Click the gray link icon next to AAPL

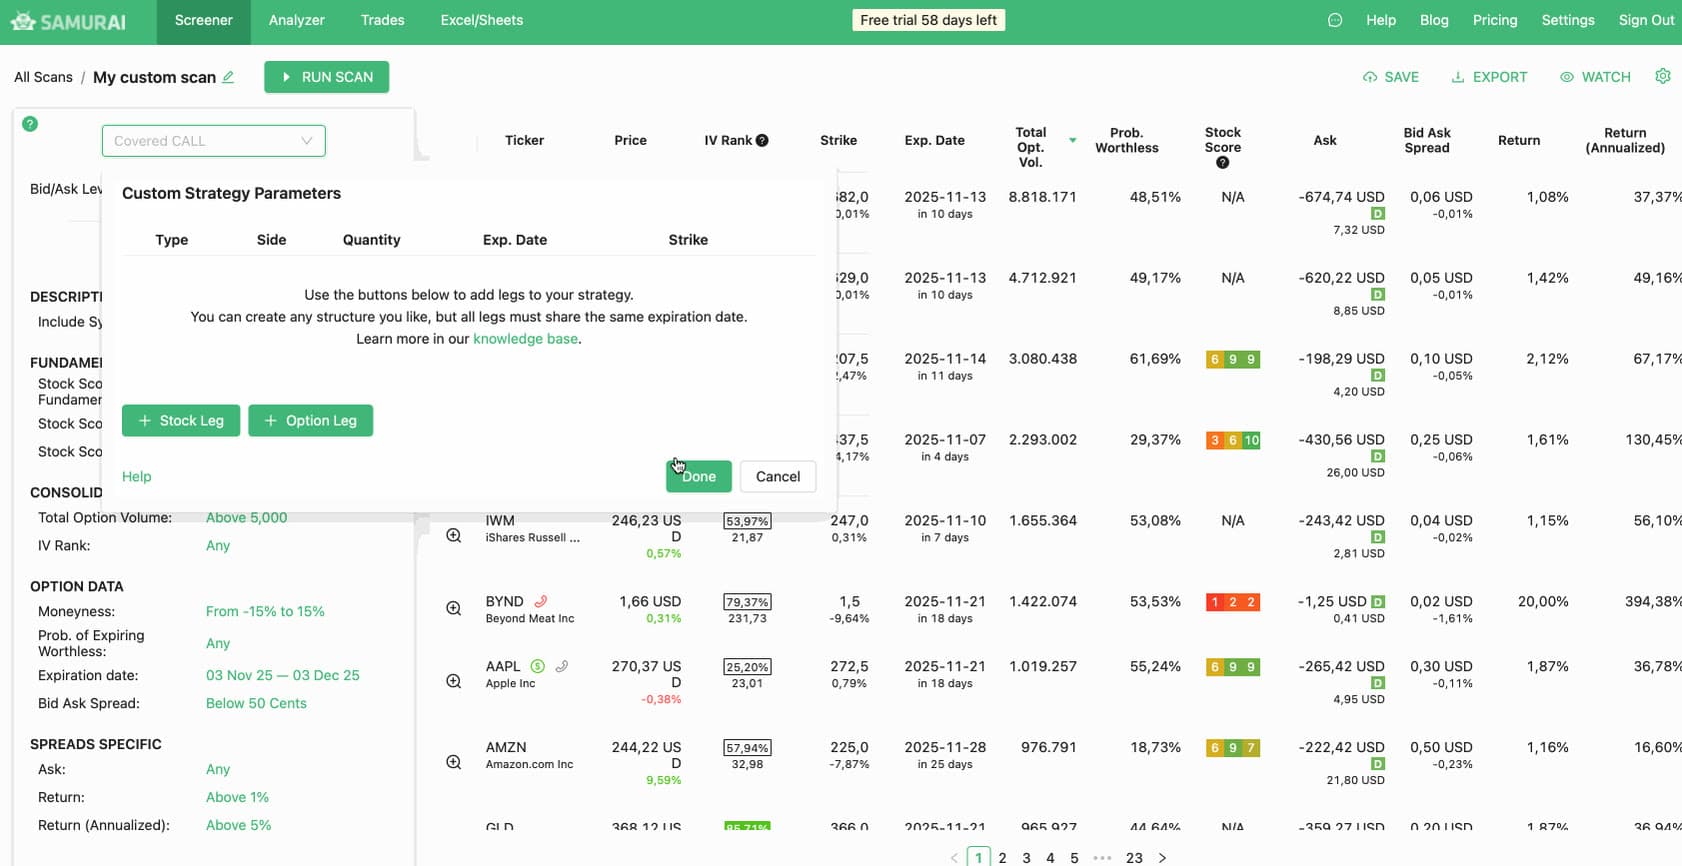coord(562,666)
